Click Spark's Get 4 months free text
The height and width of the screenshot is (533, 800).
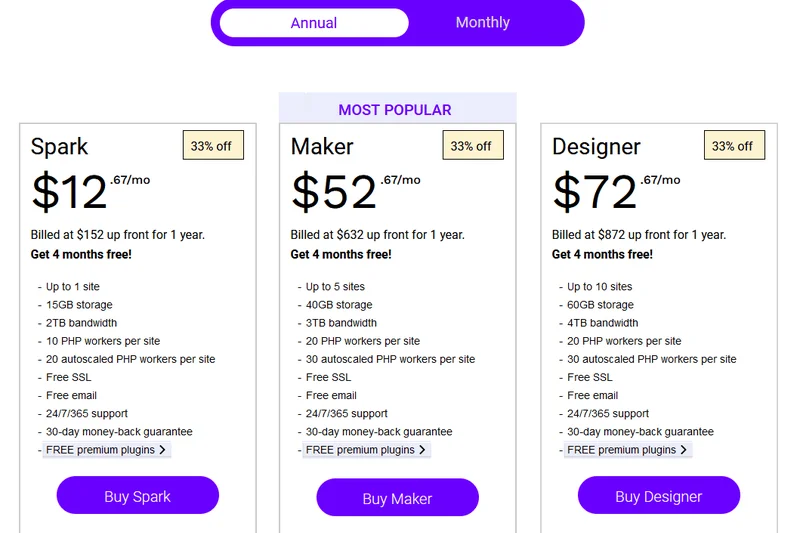point(81,255)
